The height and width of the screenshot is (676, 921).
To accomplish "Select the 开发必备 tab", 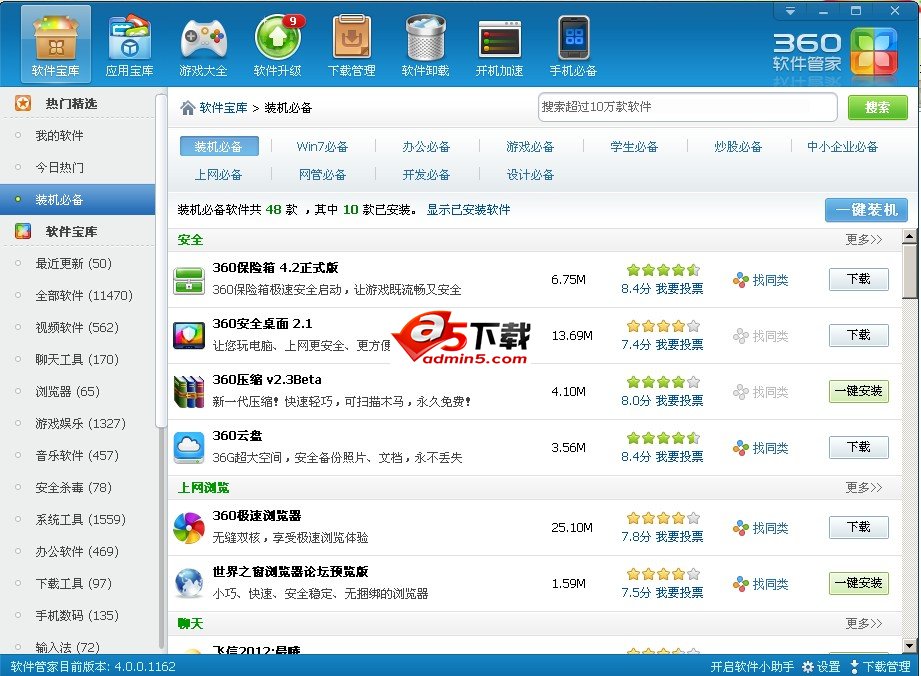I will pos(426,174).
